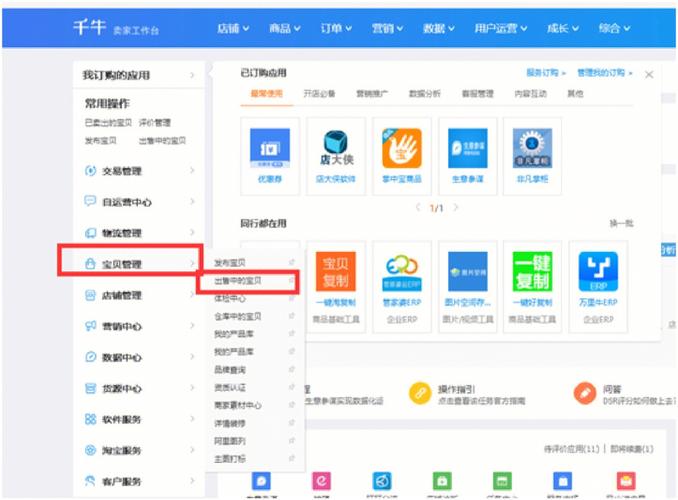The height and width of the screenshot is (500, 678).
Task: Click the 服务订购 link
Action: click(x=546, y=73)
